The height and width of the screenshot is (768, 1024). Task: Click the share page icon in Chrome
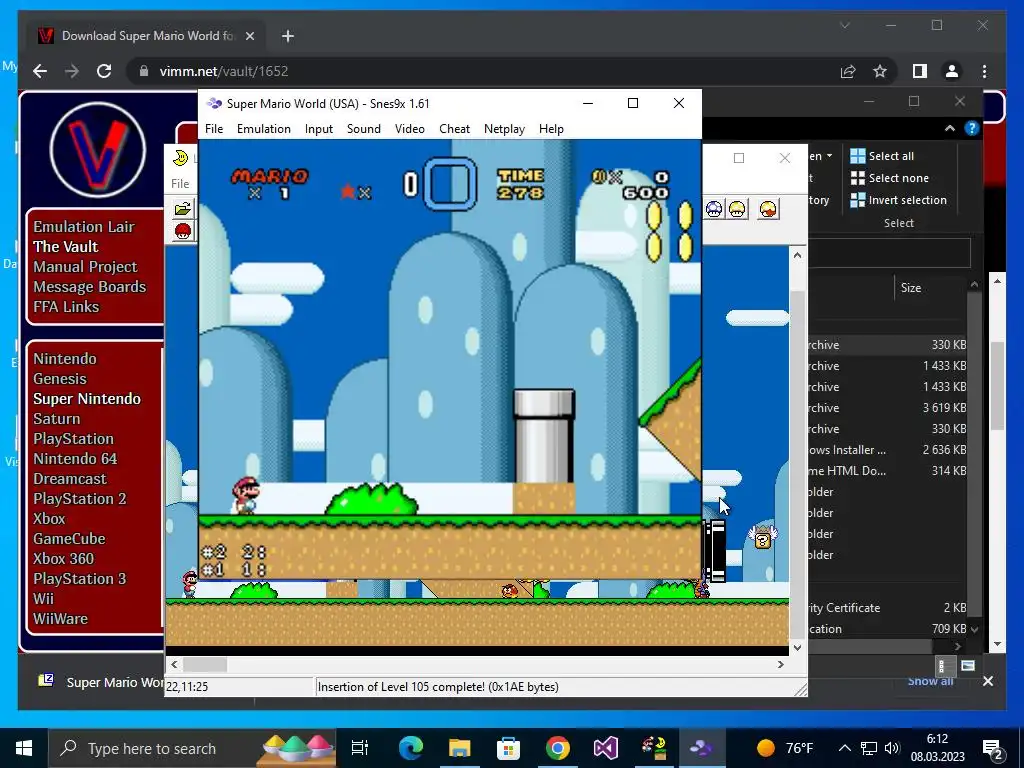tap(848, 71)
